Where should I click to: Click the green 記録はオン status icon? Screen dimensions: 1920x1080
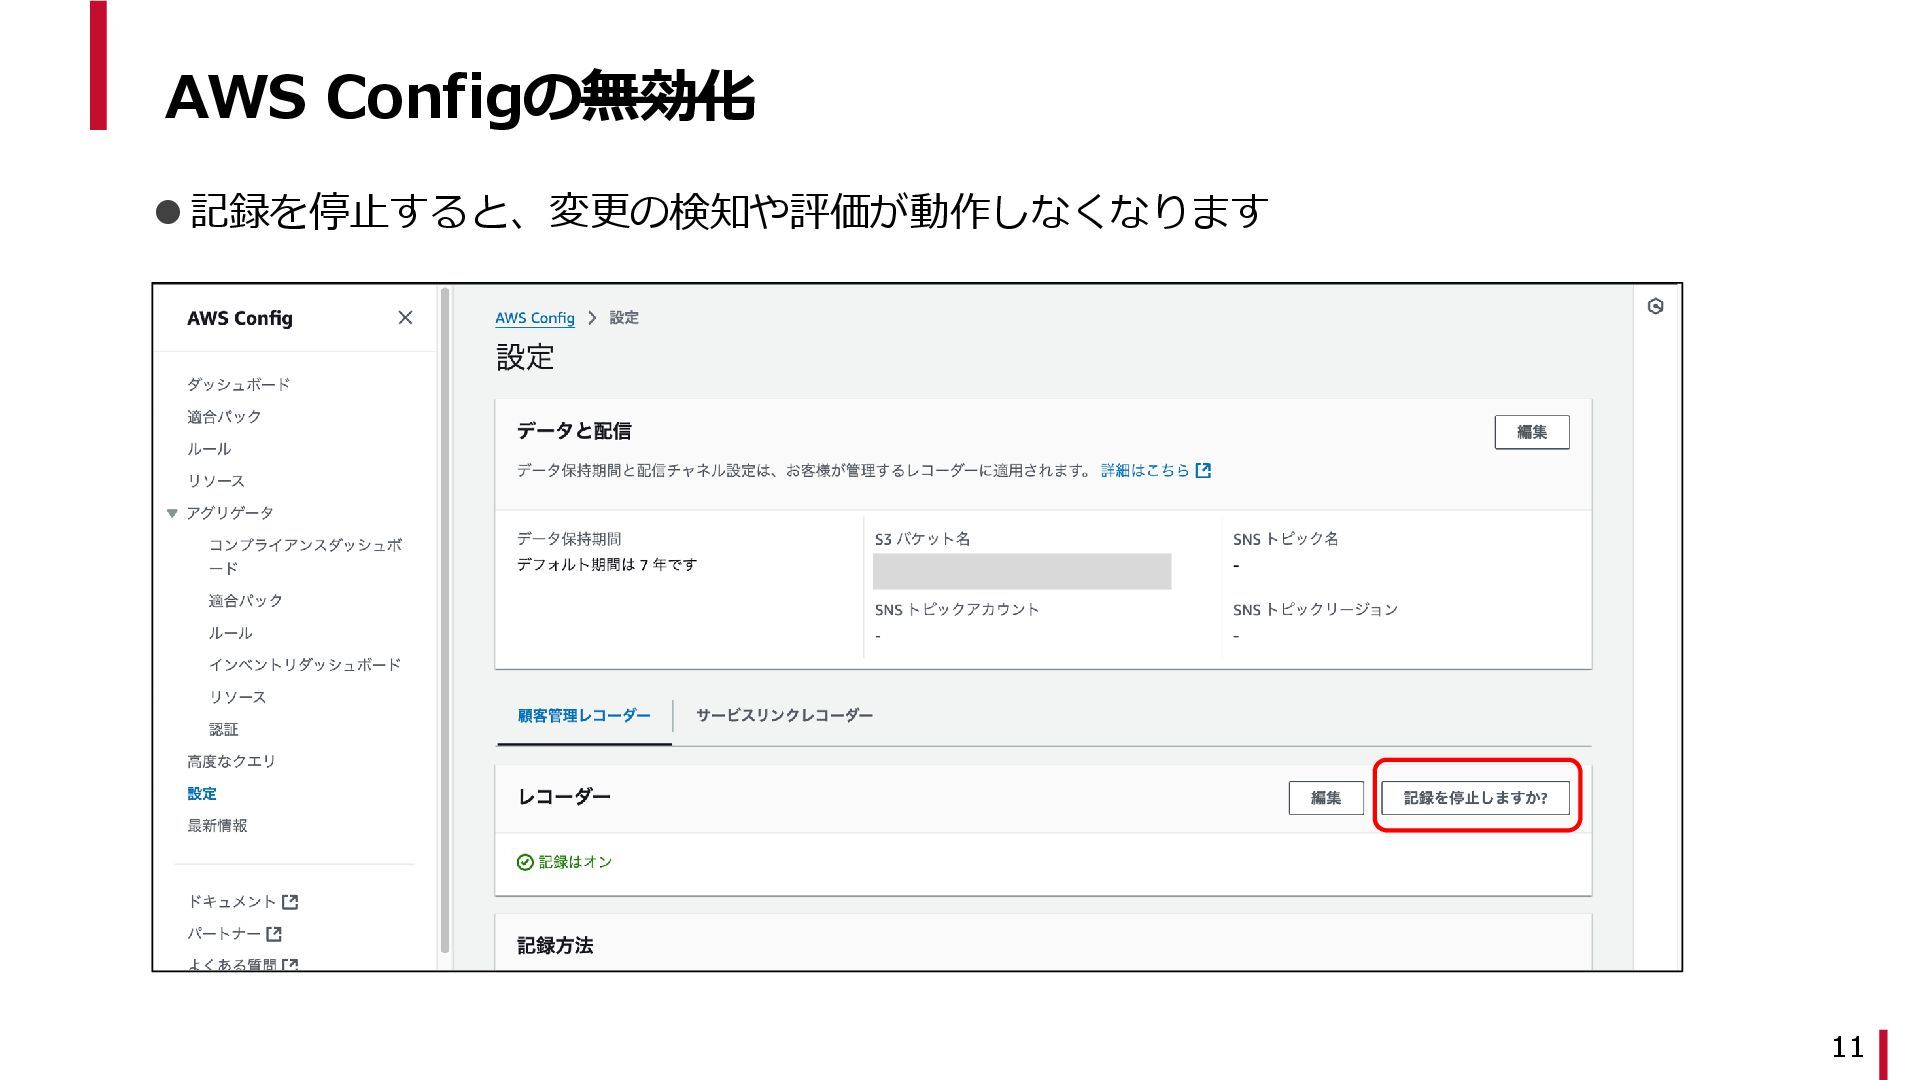[524, 862]
